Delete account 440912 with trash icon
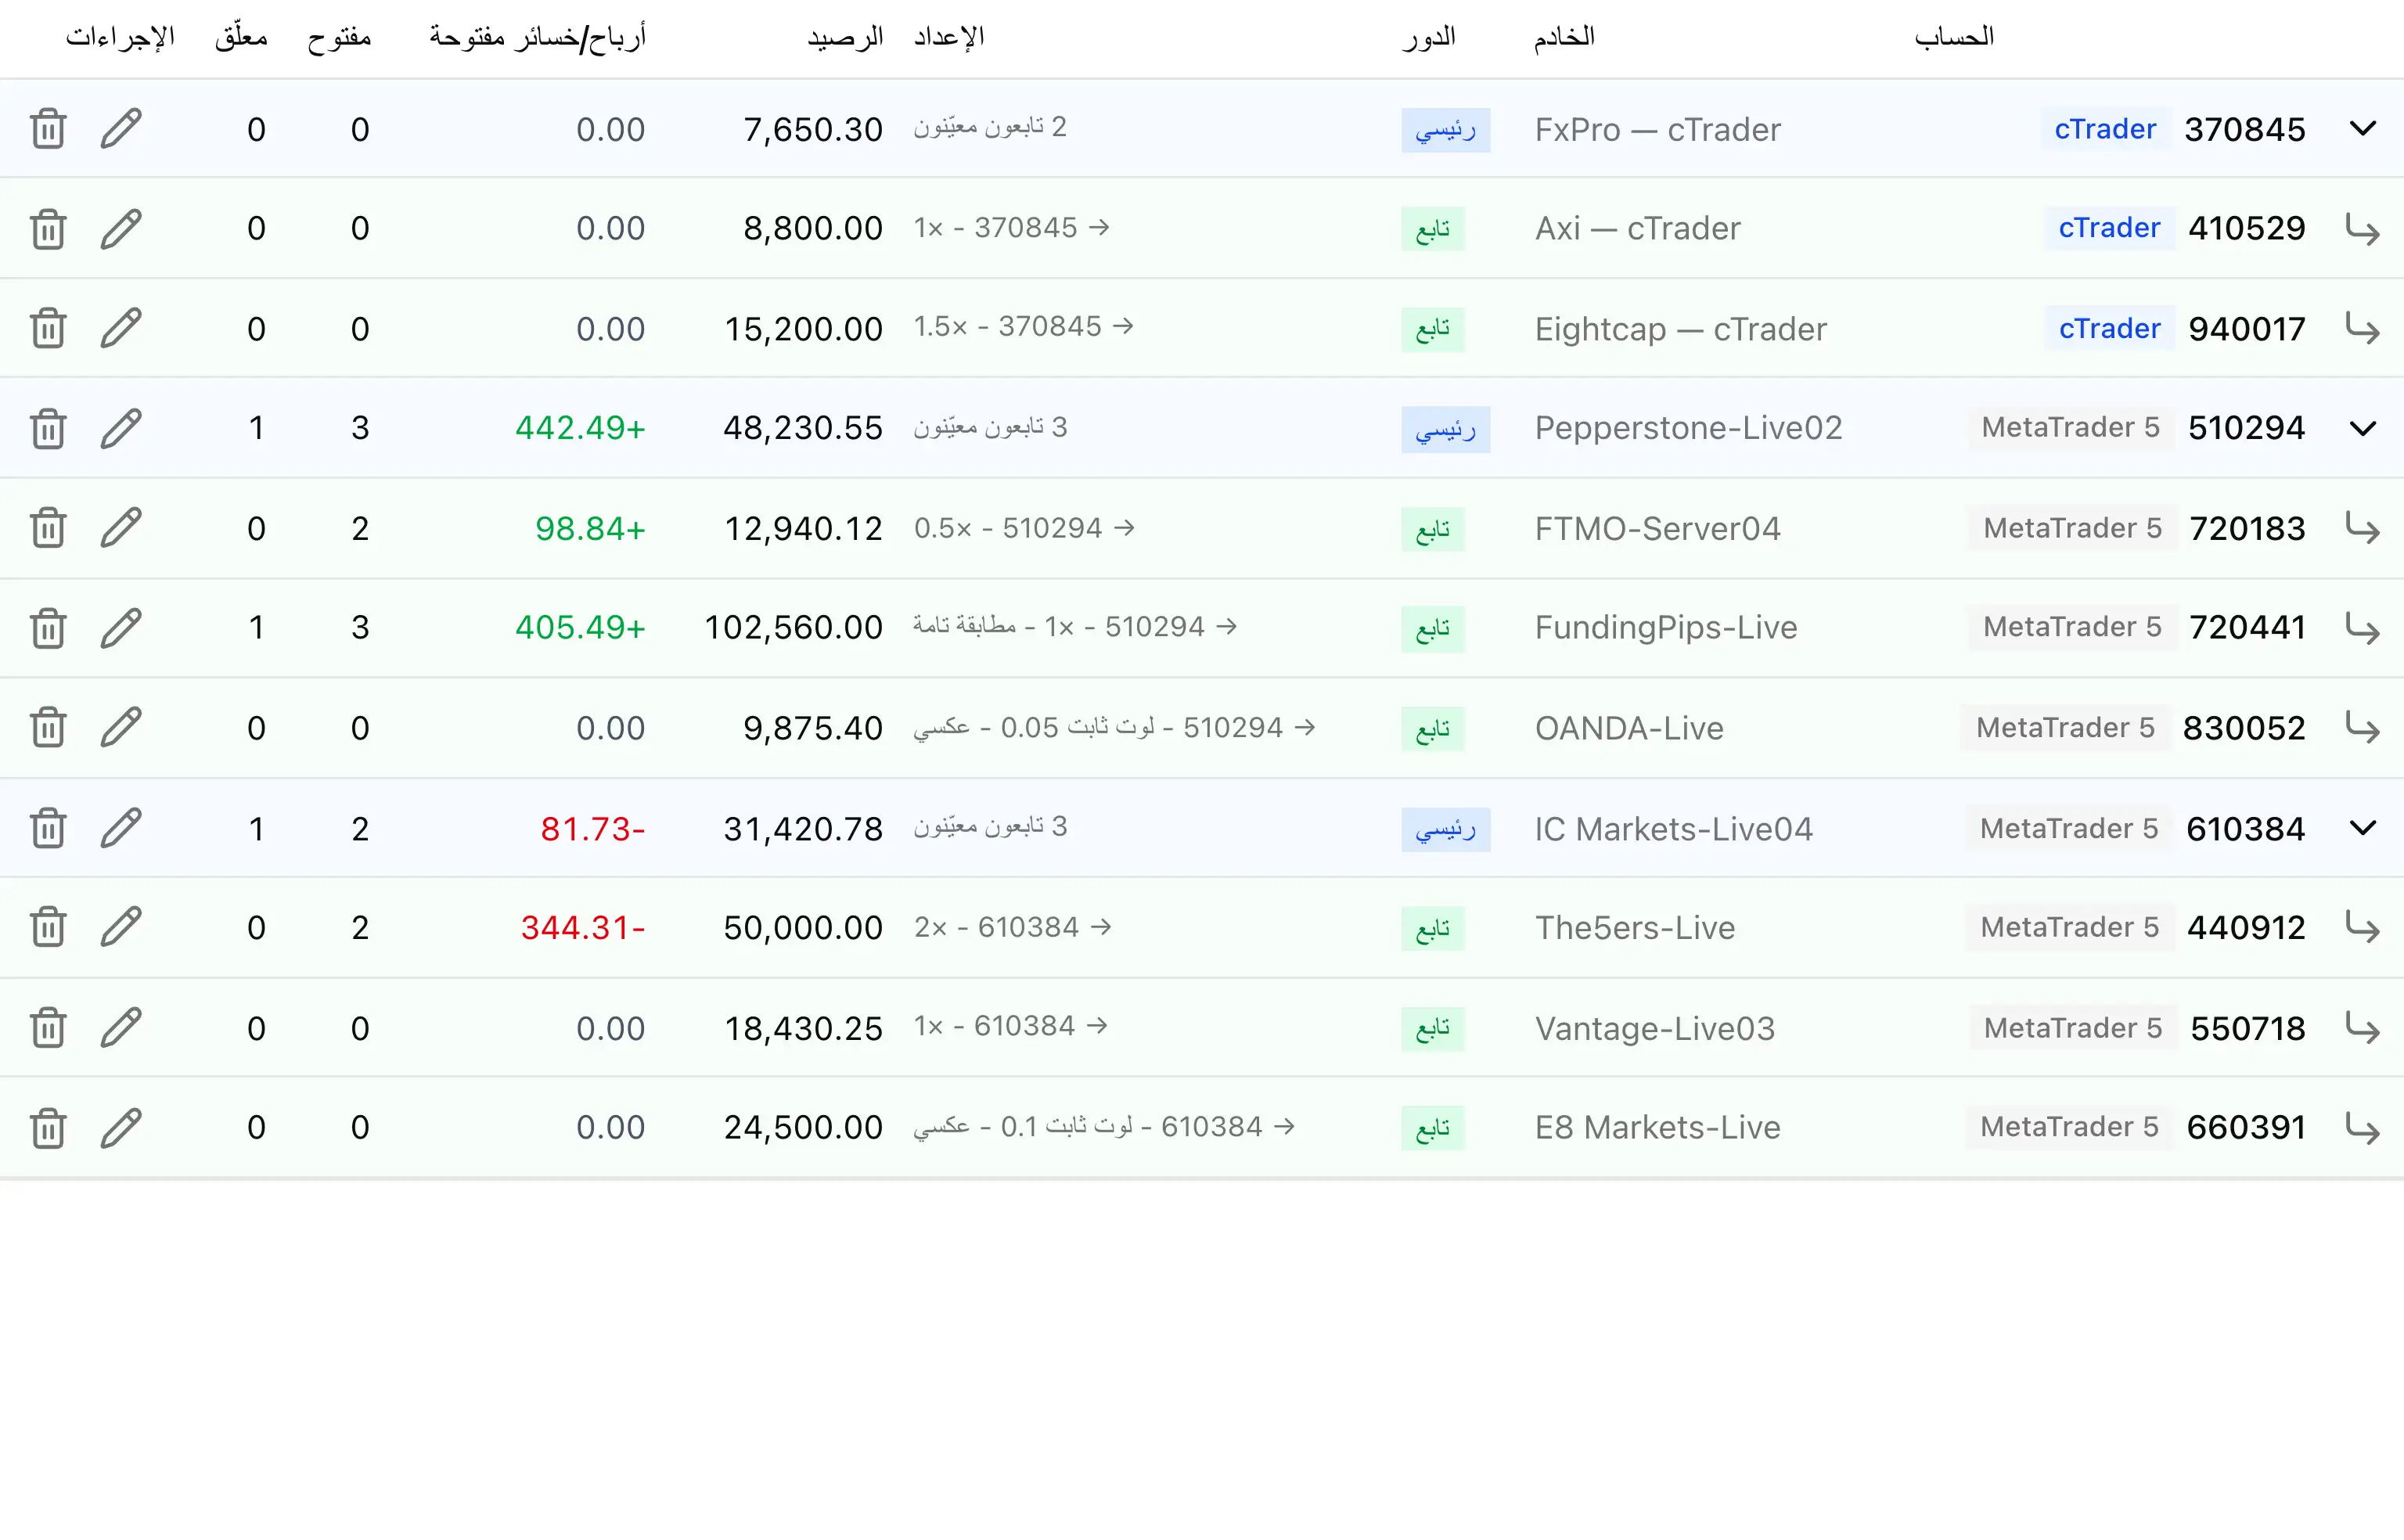This screenshot has width=2404, height=1540. coord(48,927)
